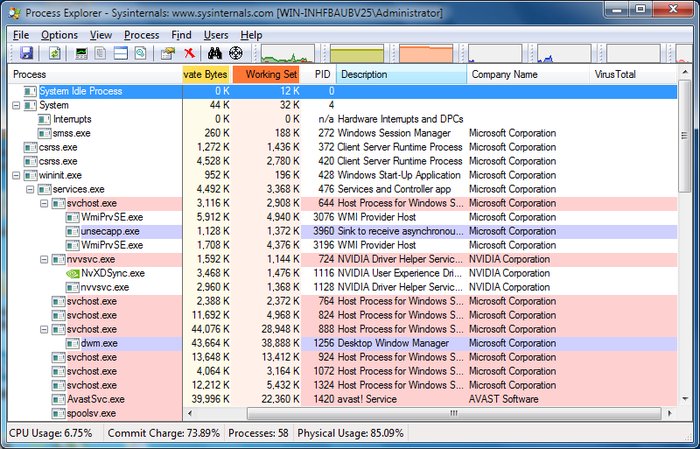This screenshot has width=700, height=449.
Task: Click the crosshair Find Window target icon
Action: click(236, 53)
